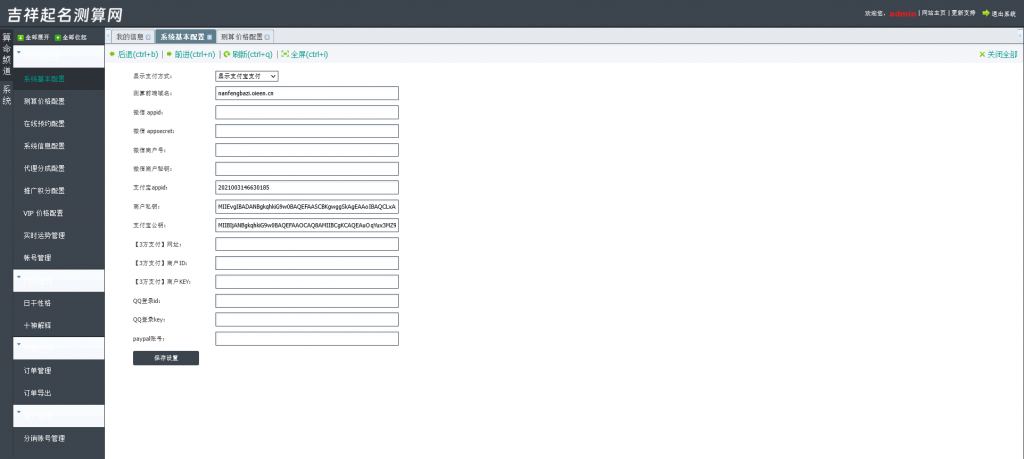Image resolution: width=1024 pixels, height=459 pixels.
Task: Focus the 微信商户秘钥 input field
Action: click(x=307, y=169)
